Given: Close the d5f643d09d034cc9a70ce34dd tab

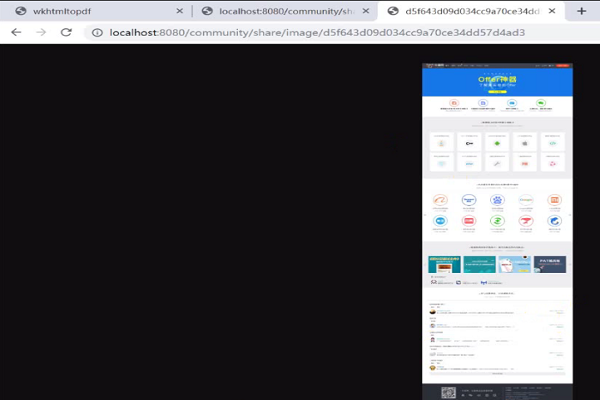Looking at the screenshot, I should click(x=552, y=11).
